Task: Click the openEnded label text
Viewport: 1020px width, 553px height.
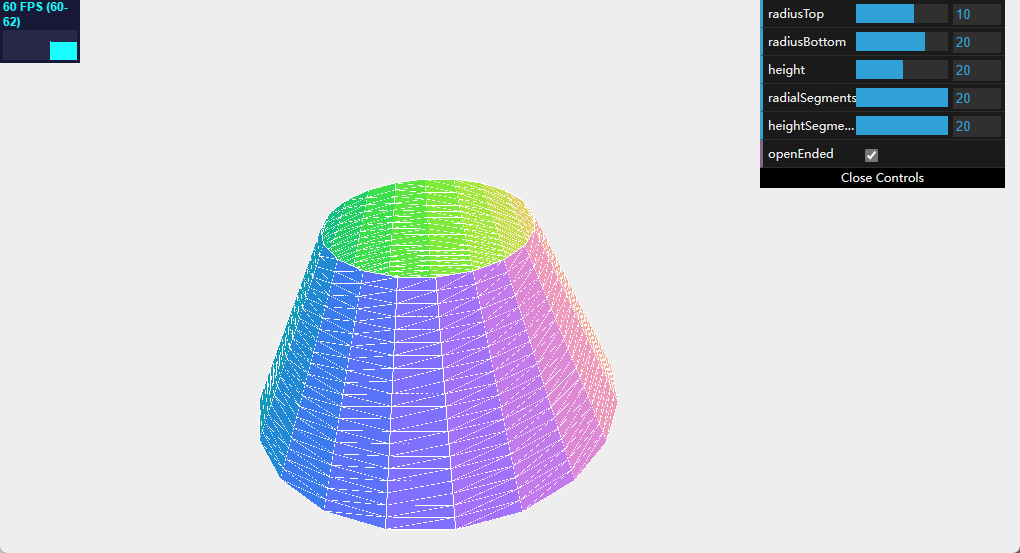Action: (800, 154)
